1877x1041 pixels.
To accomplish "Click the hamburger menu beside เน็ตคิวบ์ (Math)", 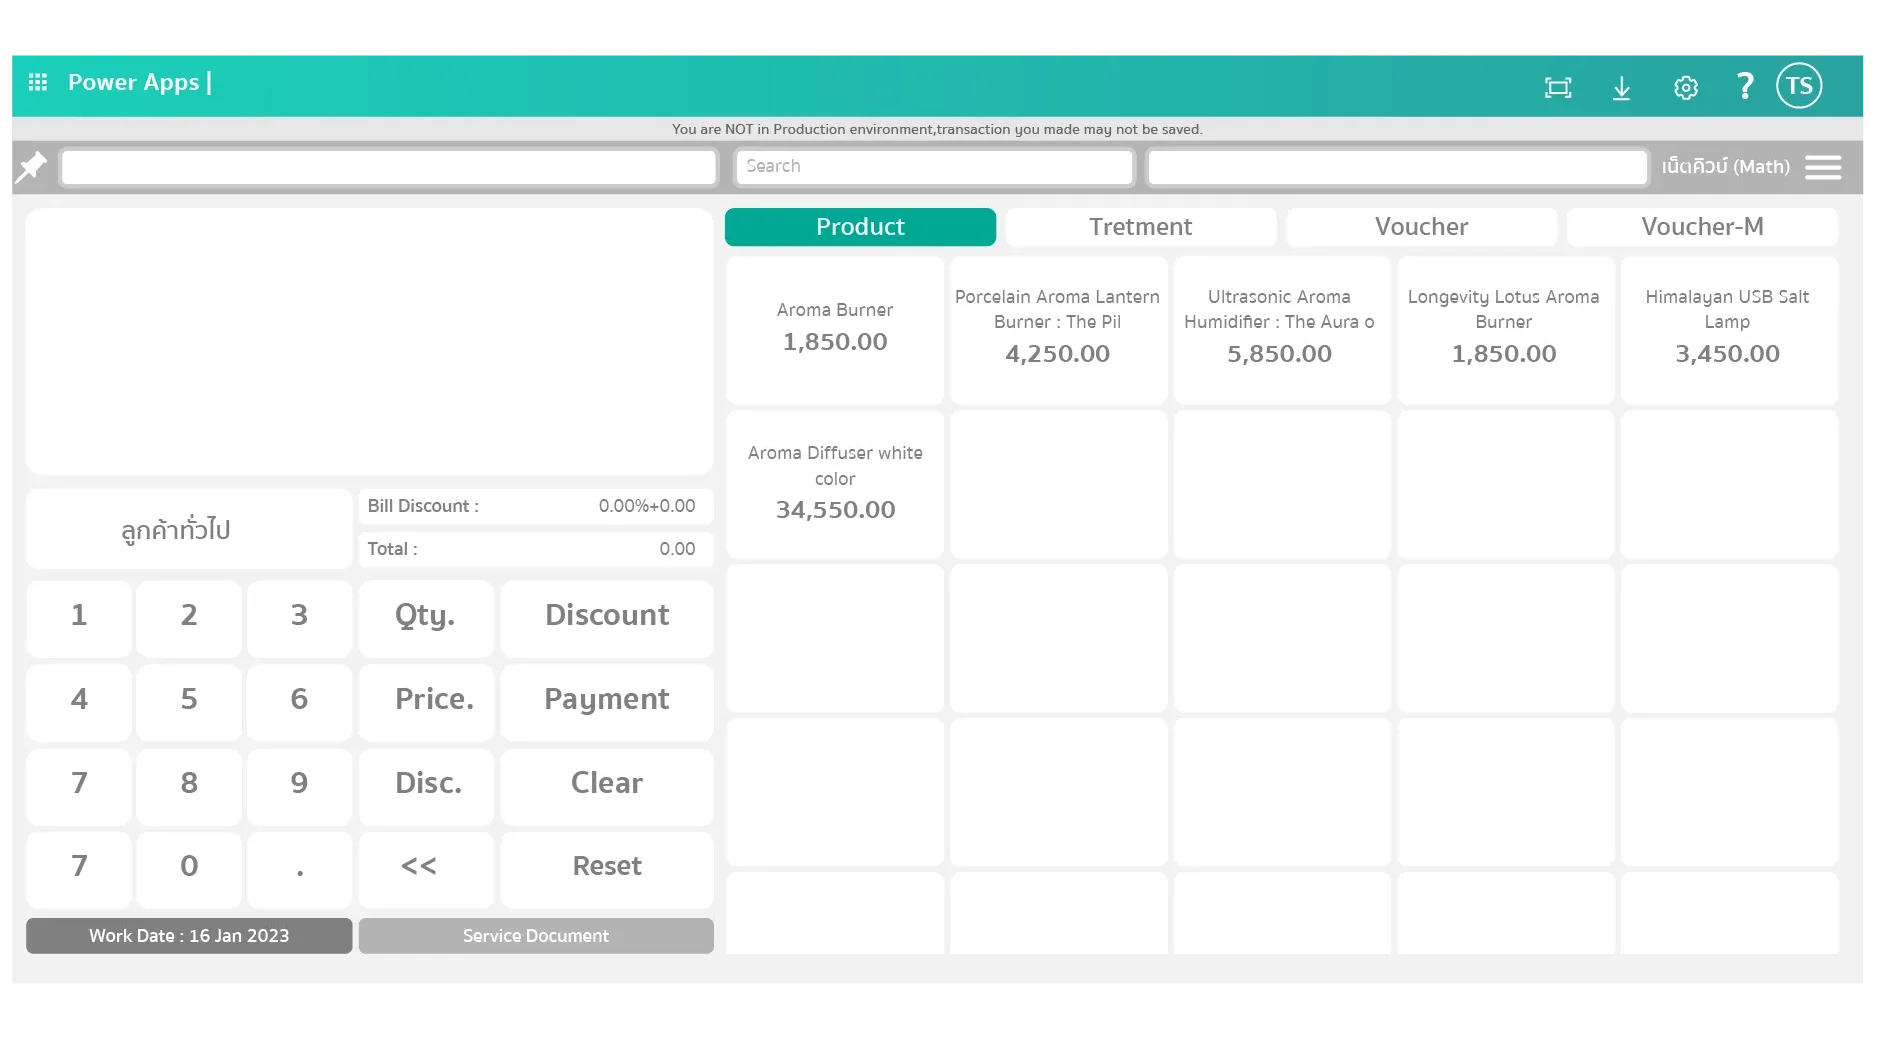I will (x=1823, y=167).
